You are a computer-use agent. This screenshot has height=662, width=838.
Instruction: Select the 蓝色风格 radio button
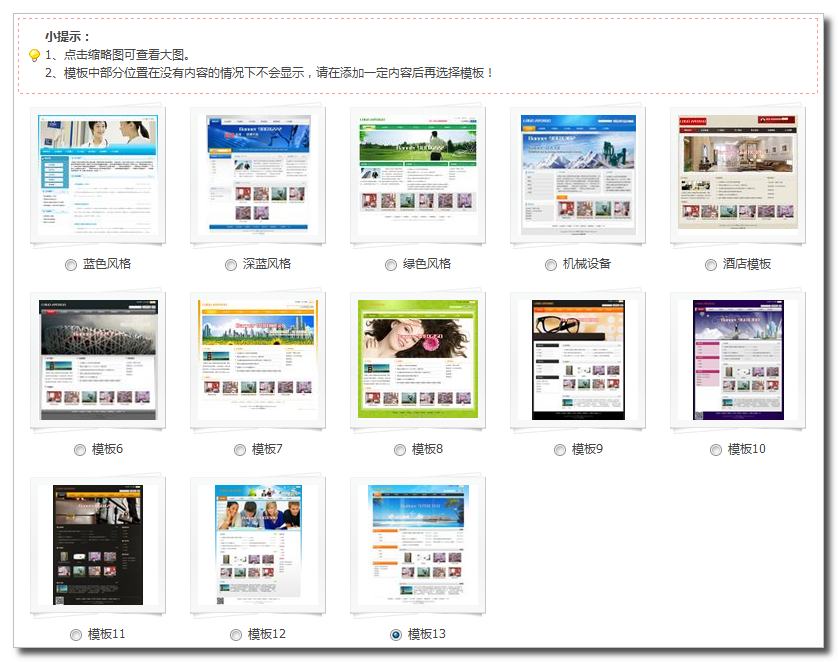[71, 265]
